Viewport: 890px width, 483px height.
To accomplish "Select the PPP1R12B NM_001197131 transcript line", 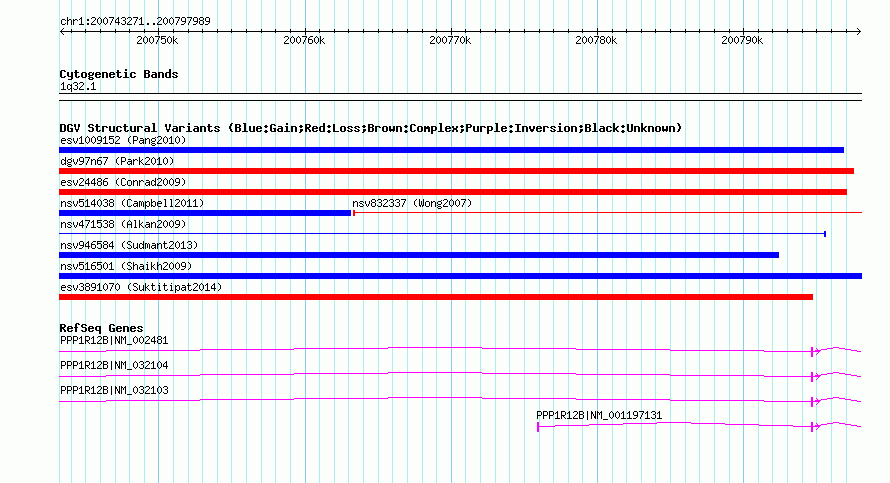I will [699, 425].
